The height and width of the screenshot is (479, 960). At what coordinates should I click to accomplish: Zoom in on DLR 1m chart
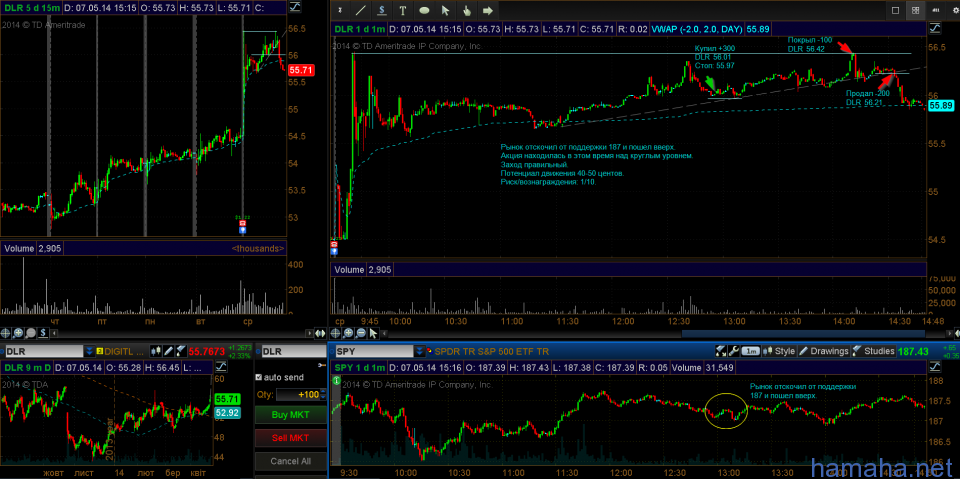pyautogui.click(x=348, y=333)
